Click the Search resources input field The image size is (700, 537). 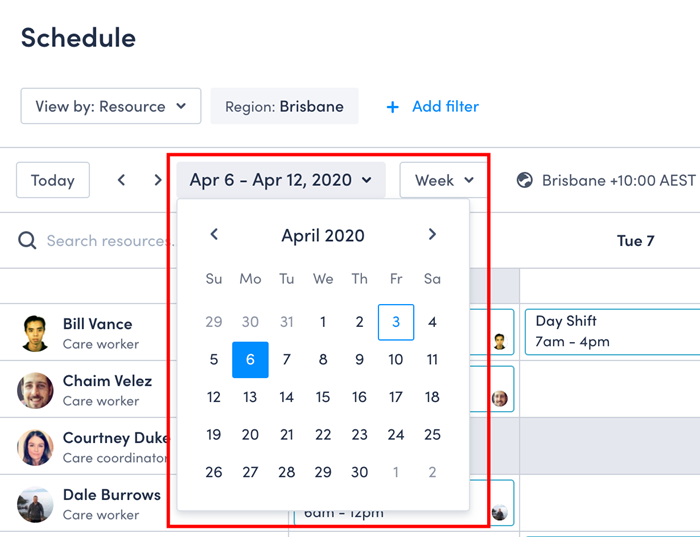(x=109, y=241)
